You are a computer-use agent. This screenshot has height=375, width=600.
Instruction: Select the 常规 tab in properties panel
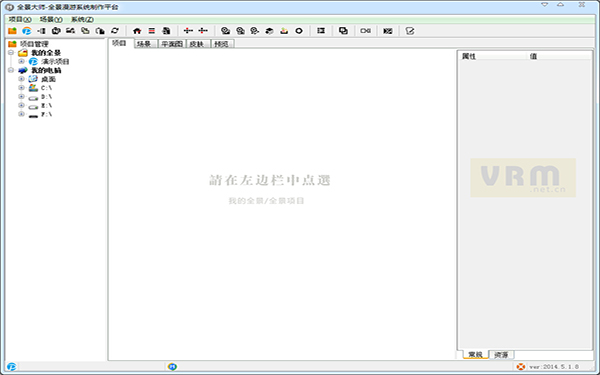point(476,355)
